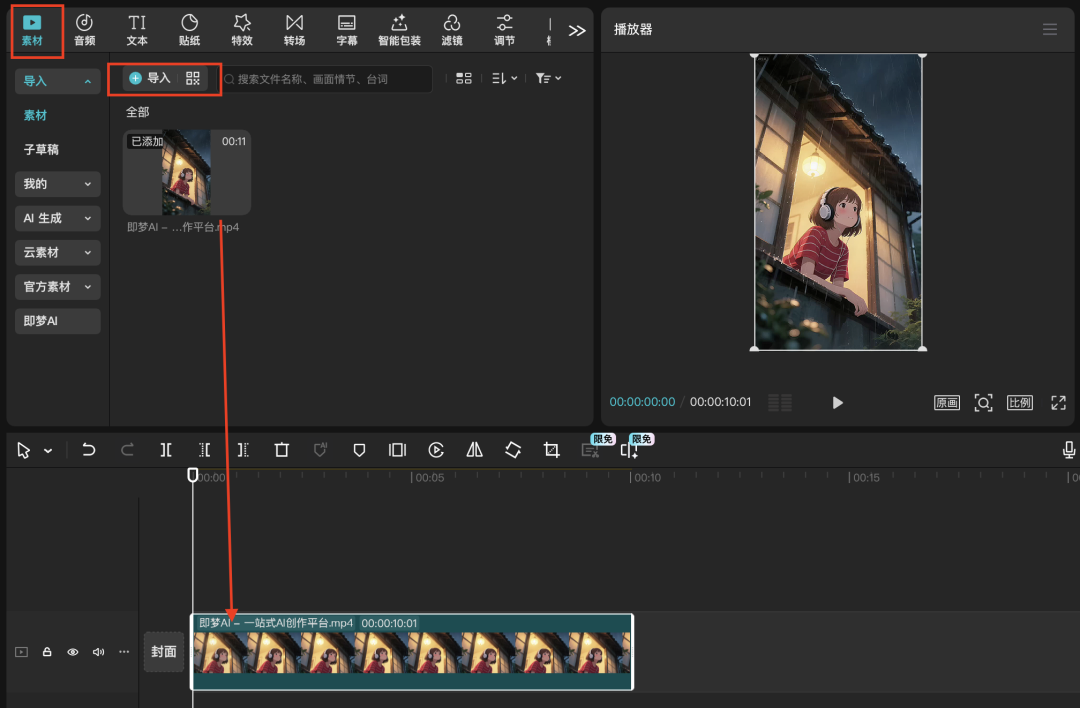
Task: Click the undo arrow icon
Action: (89, 451)
